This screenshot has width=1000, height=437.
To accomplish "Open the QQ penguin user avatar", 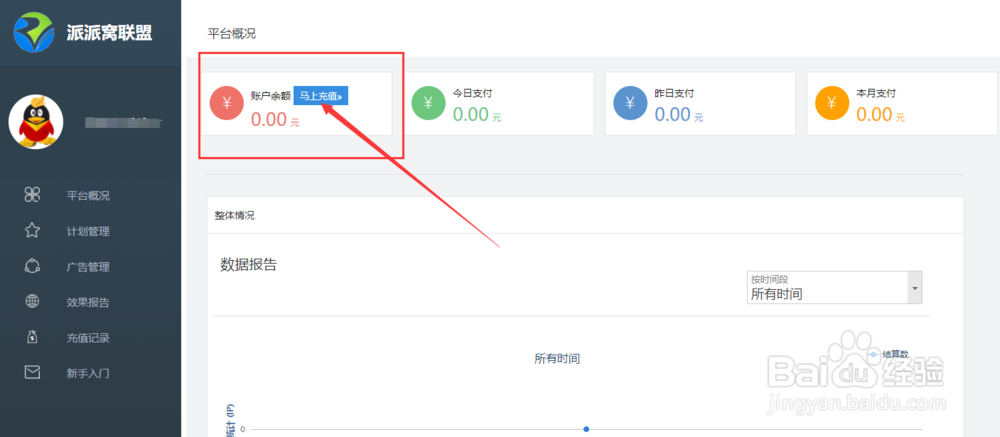I will tap(36, 122).
